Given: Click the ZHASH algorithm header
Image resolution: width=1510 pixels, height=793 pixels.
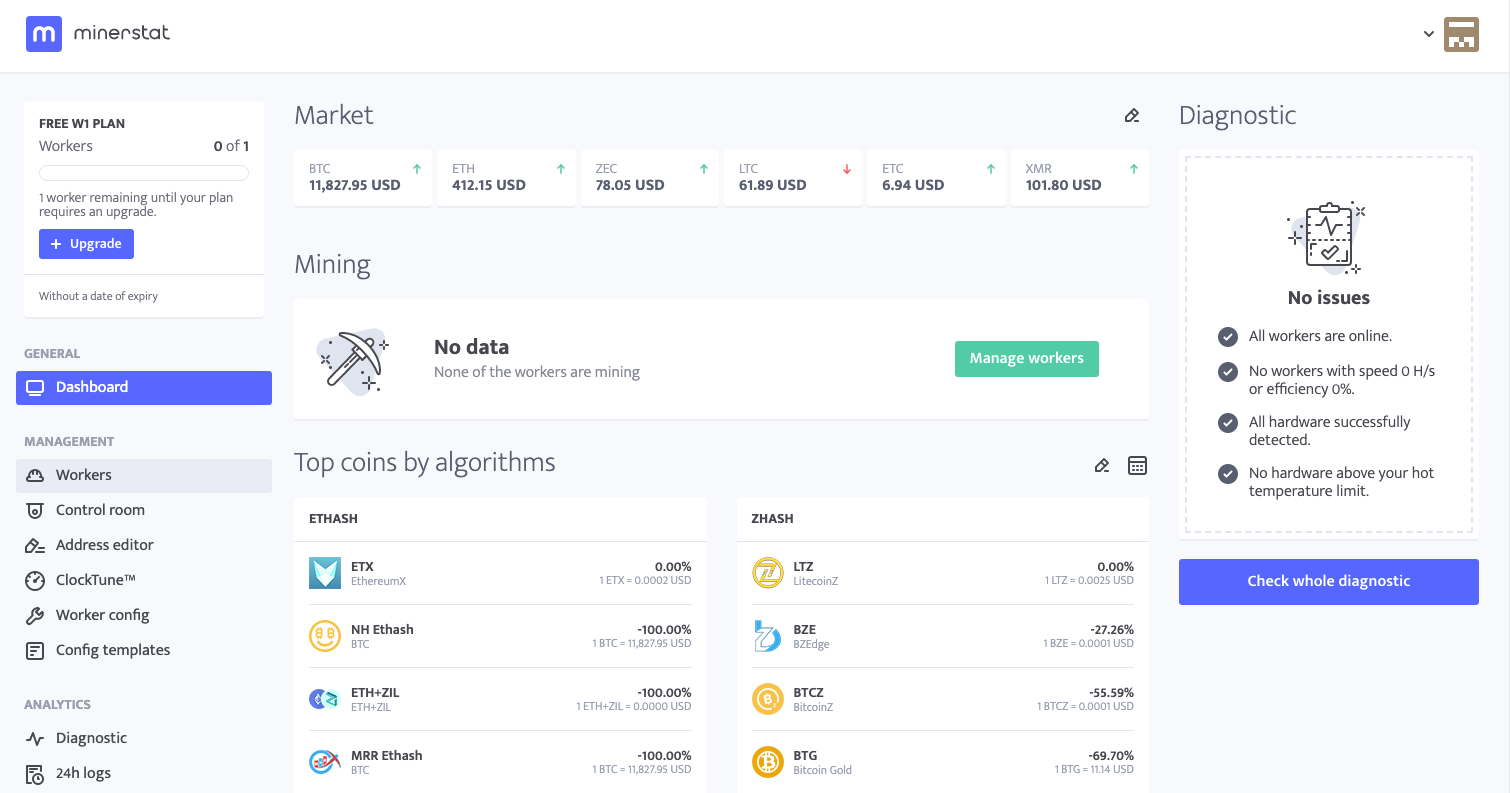Looking at the screenshot, I should tap(772, 519).
